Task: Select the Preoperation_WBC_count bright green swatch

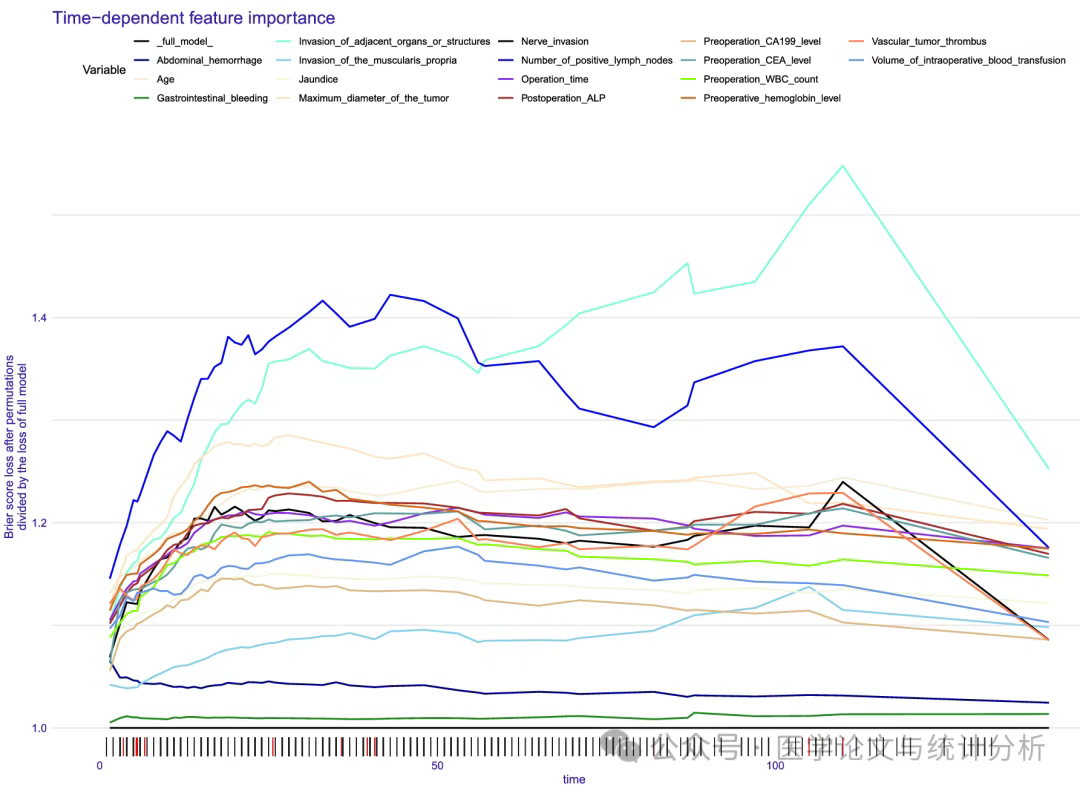Action: coord(688,79)
